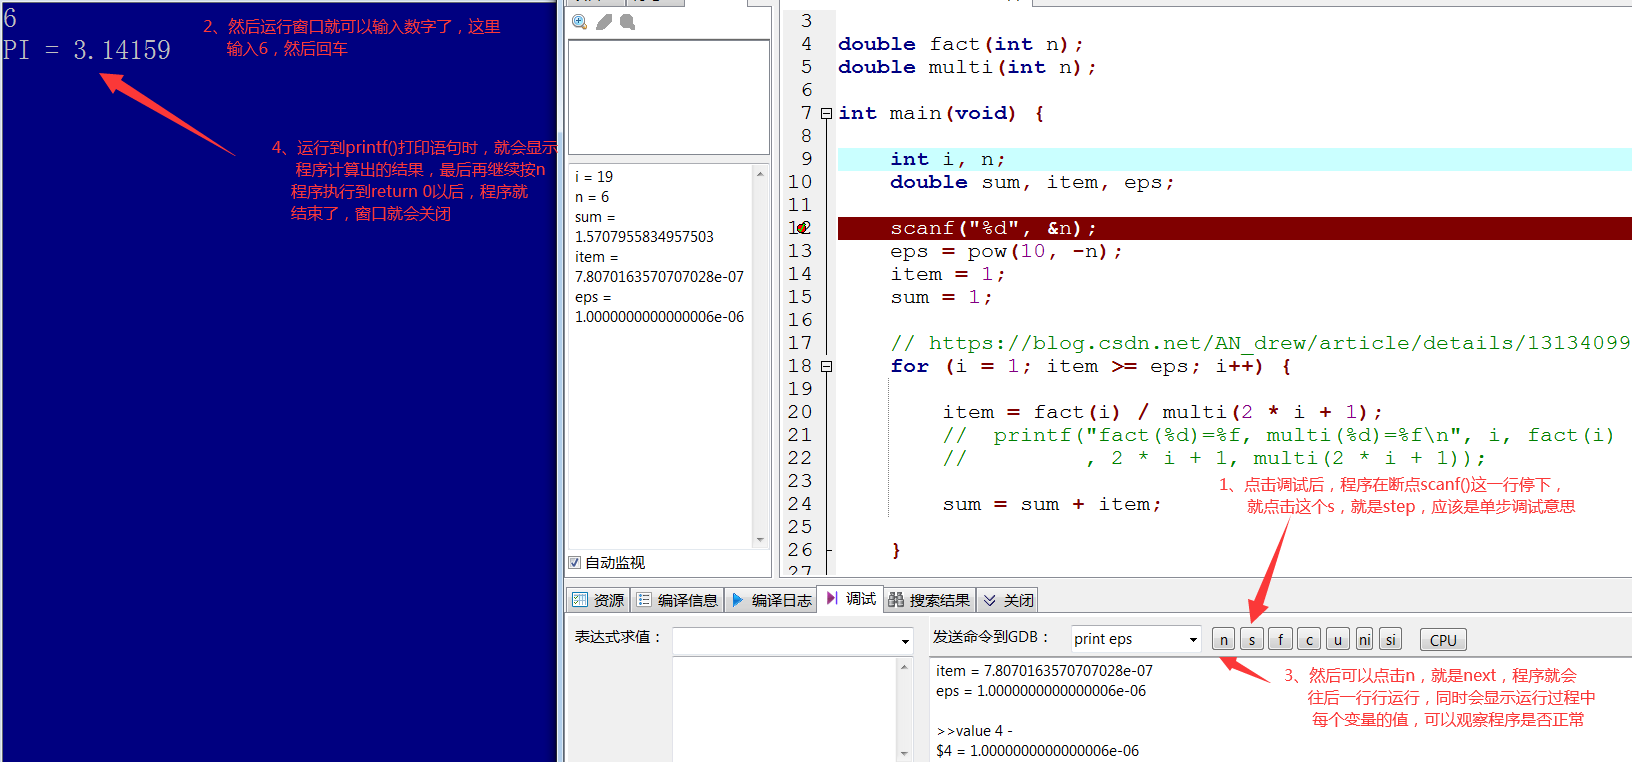Open the 表达式求值 expression dropdown

(x=905, y=640)
